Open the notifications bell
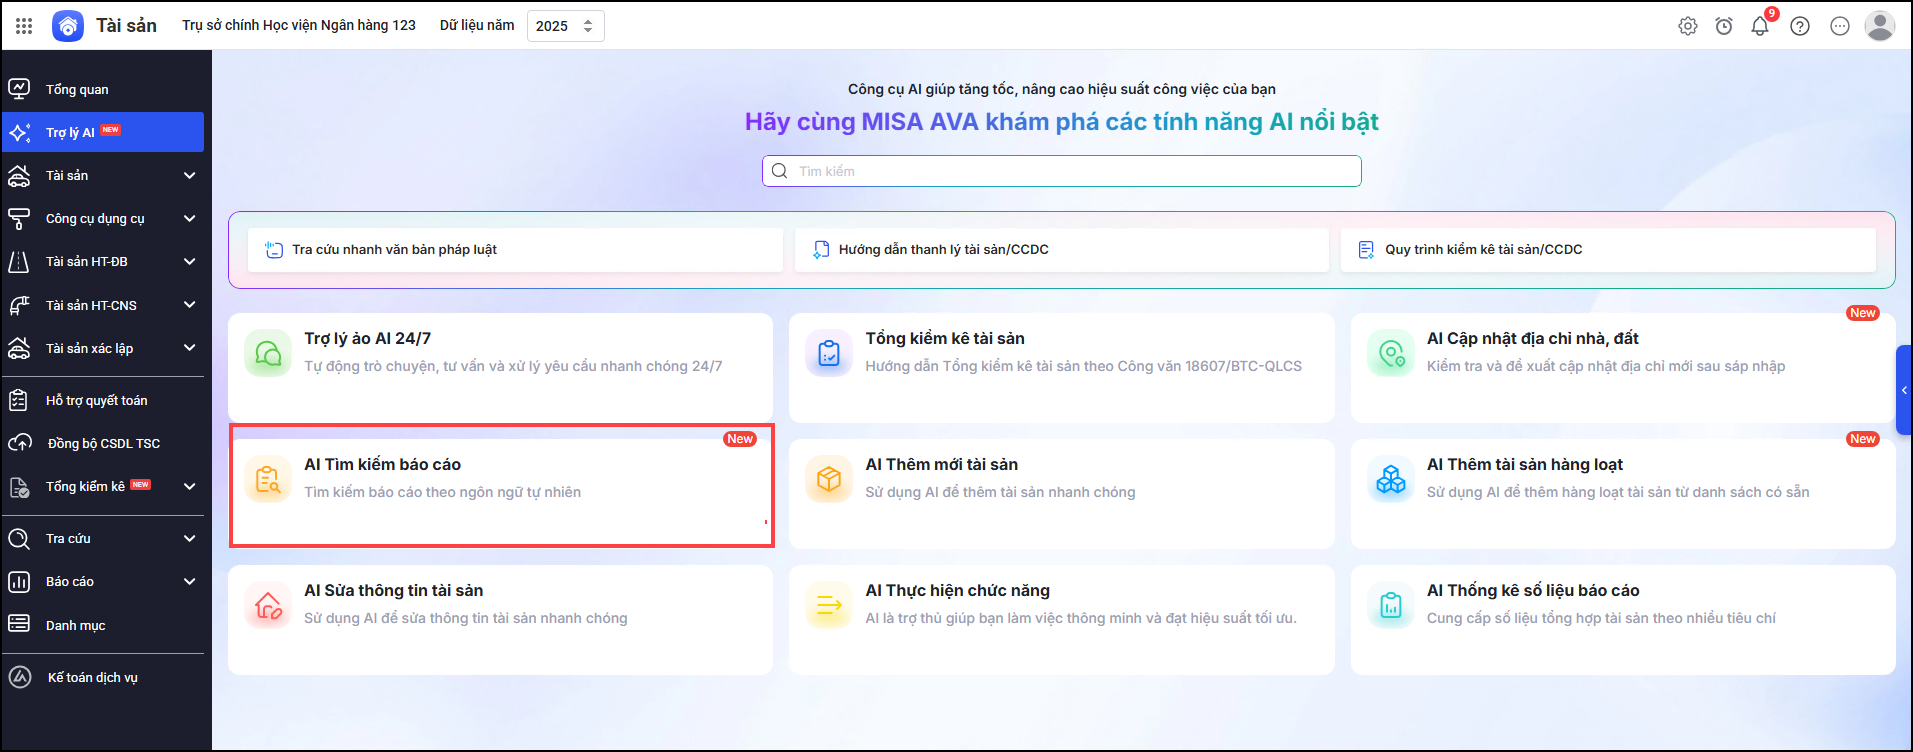 [x=1760, y=26]
